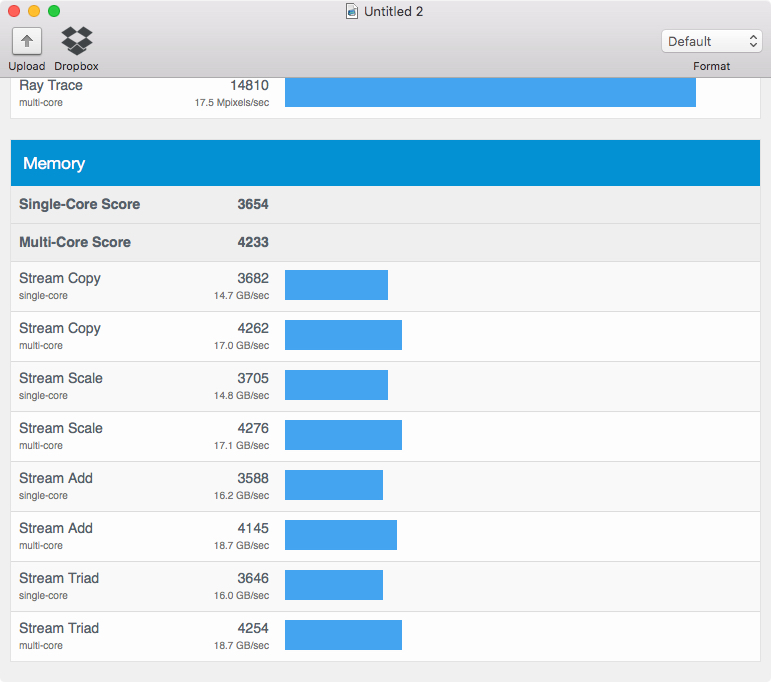
Task: Click the 14.7 GB/sec value
Action: tap(241, 296)
